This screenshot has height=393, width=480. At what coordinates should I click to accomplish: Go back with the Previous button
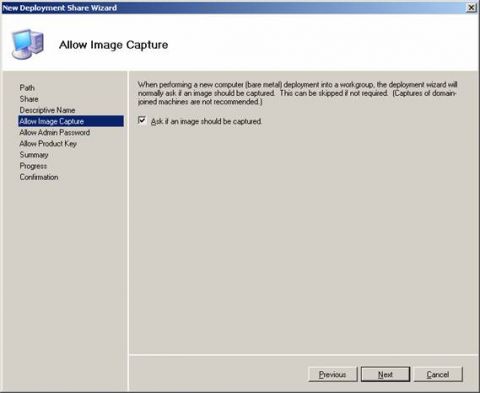332,374
